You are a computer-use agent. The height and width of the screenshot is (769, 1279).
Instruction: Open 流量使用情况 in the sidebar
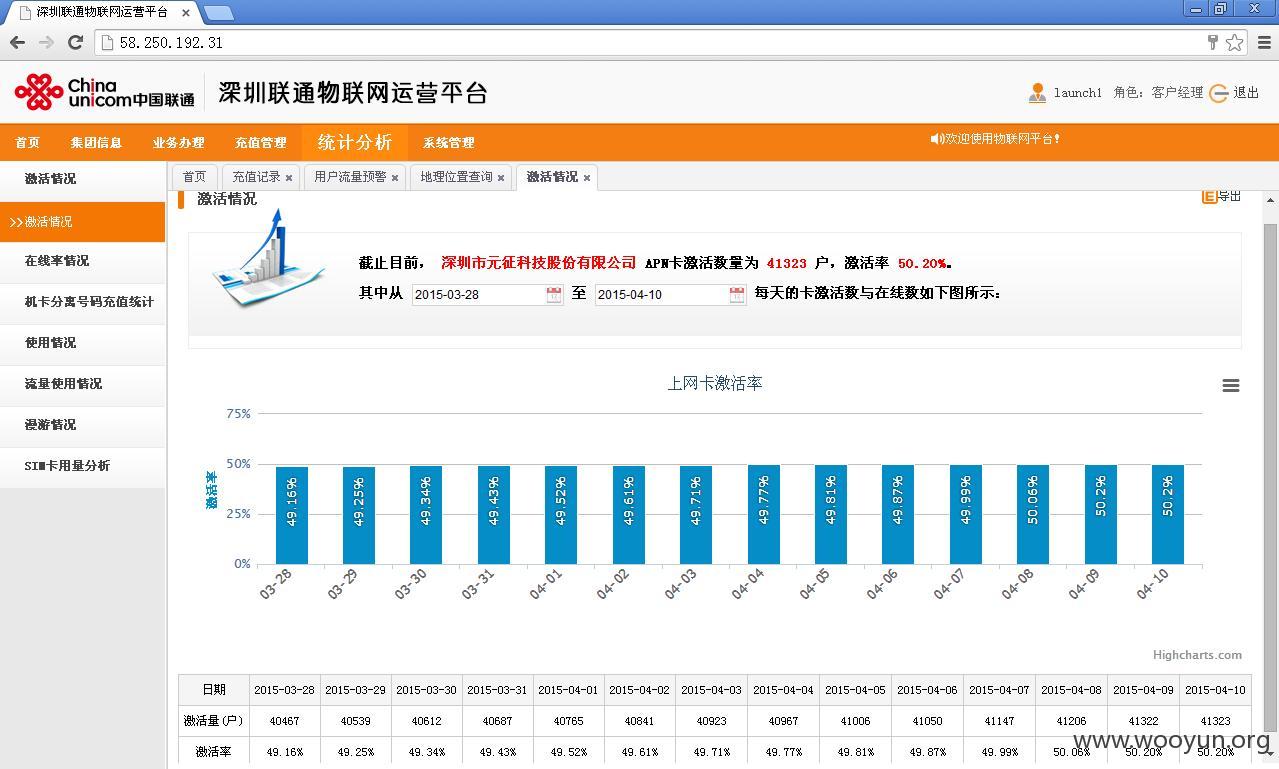(82, 384)
